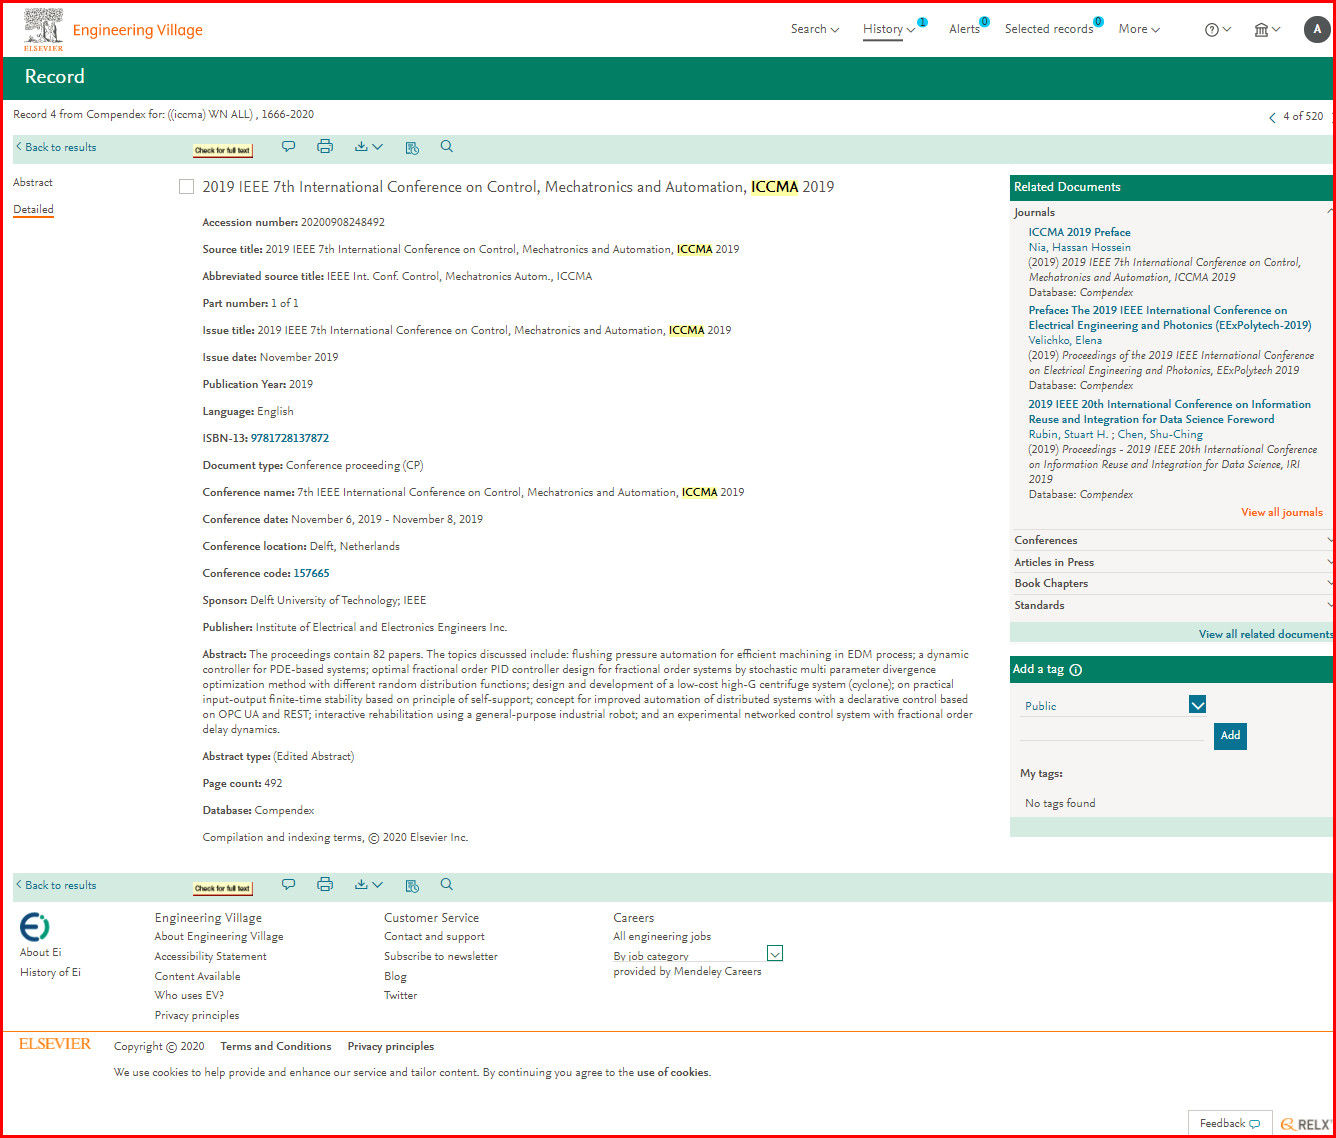Viewport: 1336px width, 1138px height.
Task: Click the upper 'Back to results' link
Action: tap(56, 147)
